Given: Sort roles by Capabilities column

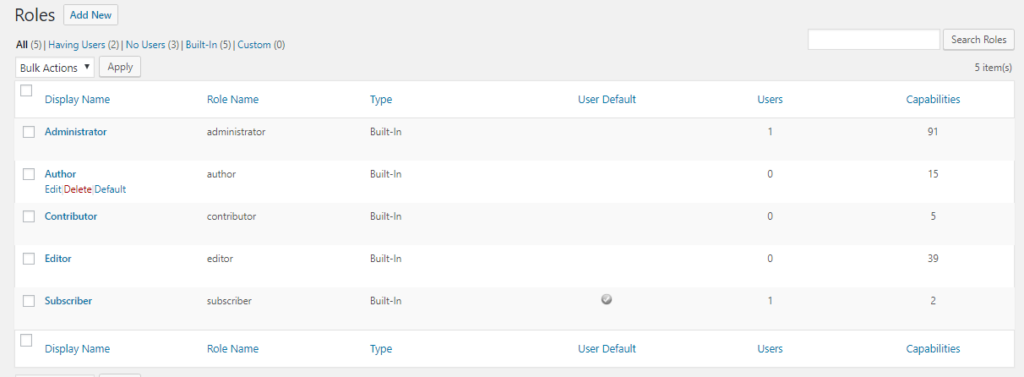Looking at the screenshot, I should pos(933,99).
